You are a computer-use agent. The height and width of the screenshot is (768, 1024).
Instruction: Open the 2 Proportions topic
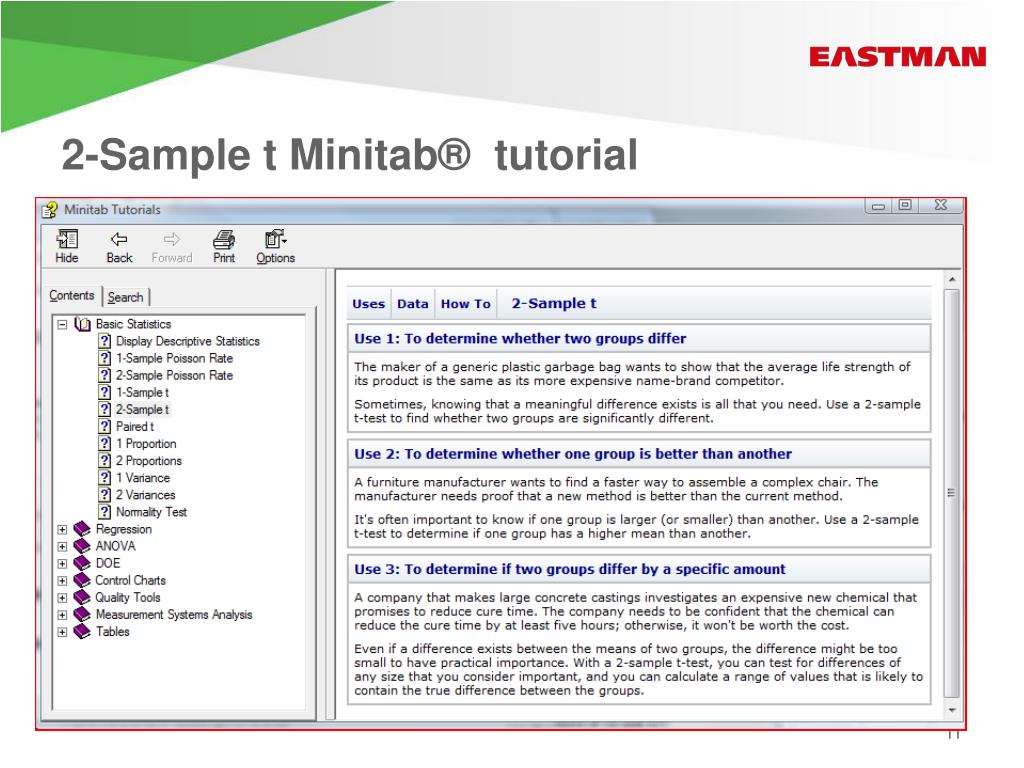[x=149, y=460]
